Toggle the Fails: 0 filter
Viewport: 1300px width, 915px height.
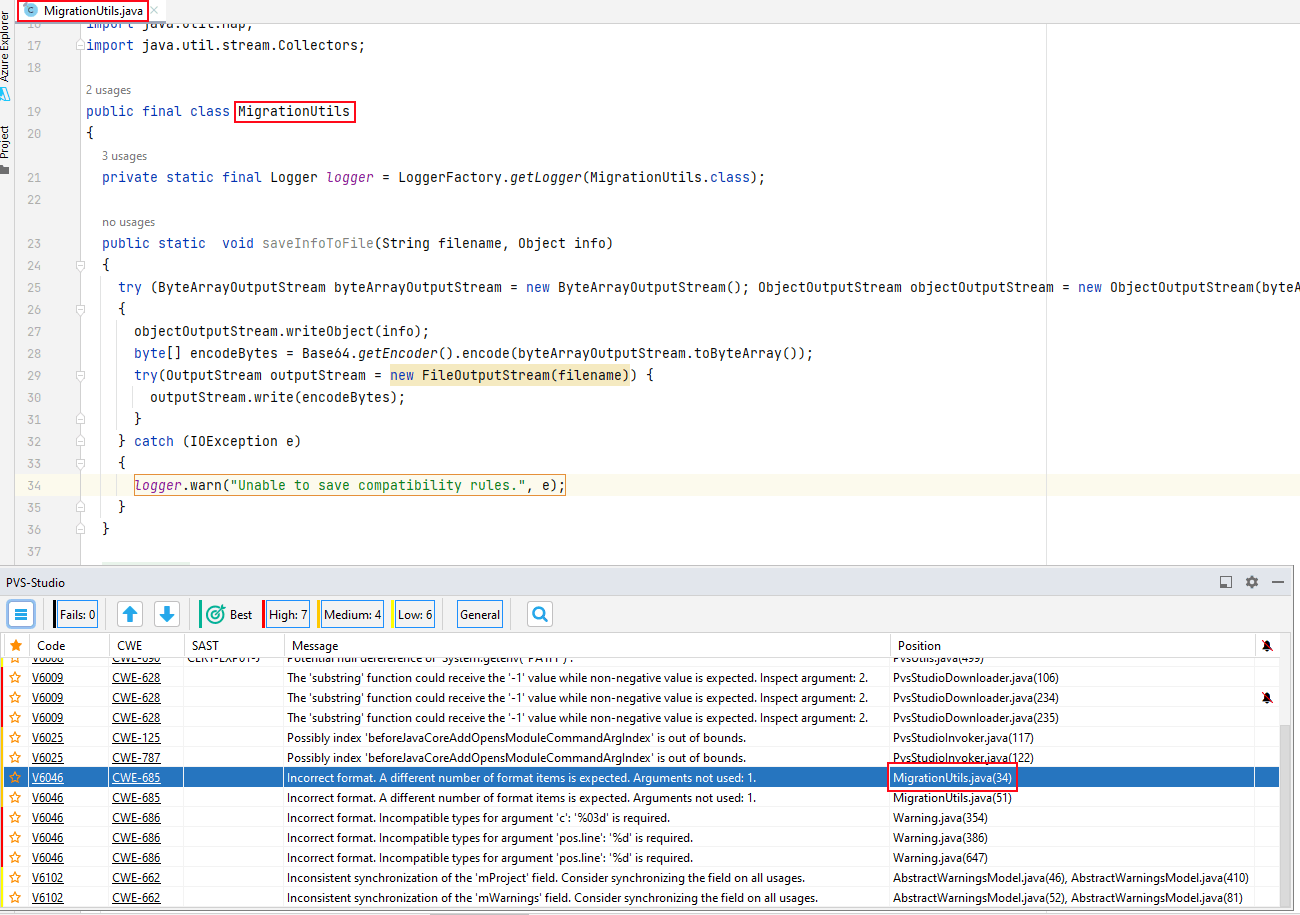[77, 614]
